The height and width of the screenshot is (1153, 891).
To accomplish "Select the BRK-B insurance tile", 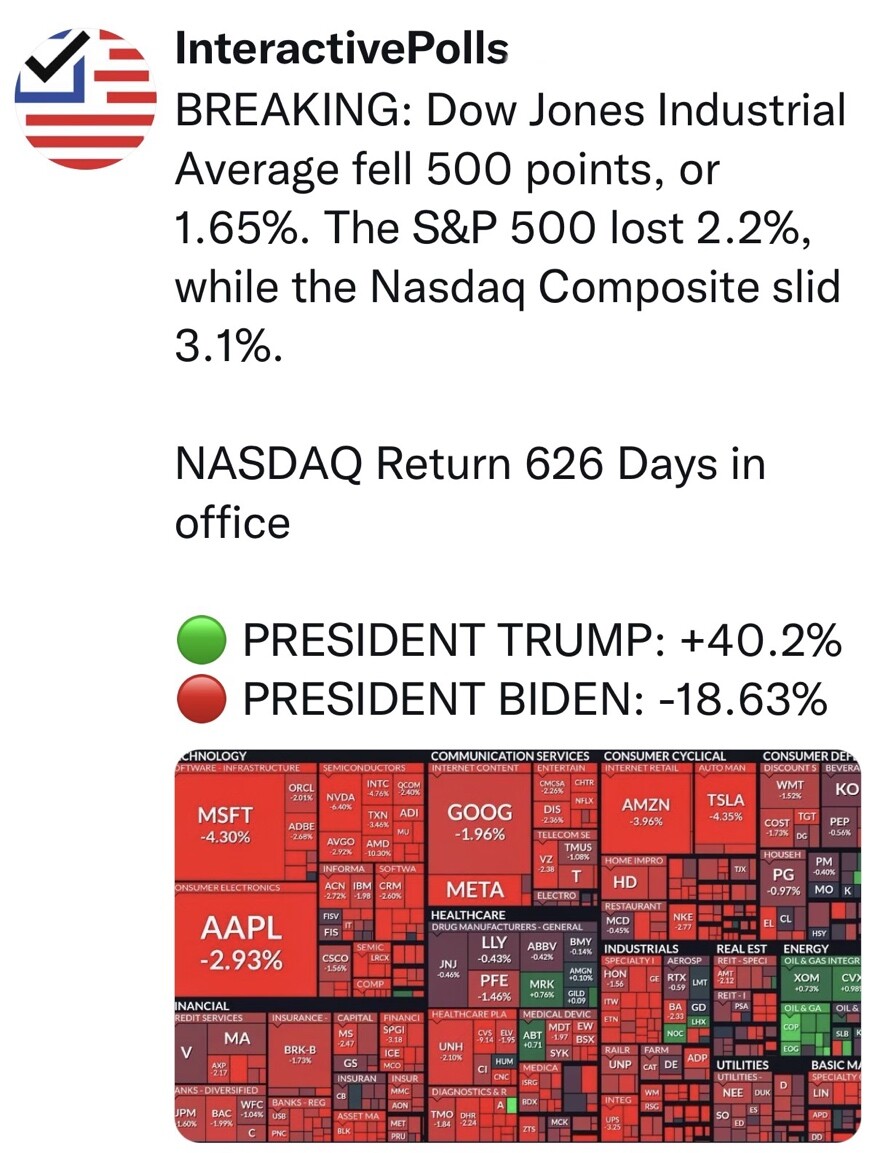I will (x=299, y=1055).
